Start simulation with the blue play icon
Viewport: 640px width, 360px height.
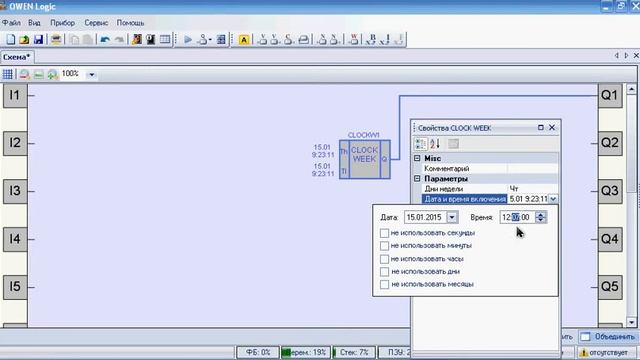point(188,40)
